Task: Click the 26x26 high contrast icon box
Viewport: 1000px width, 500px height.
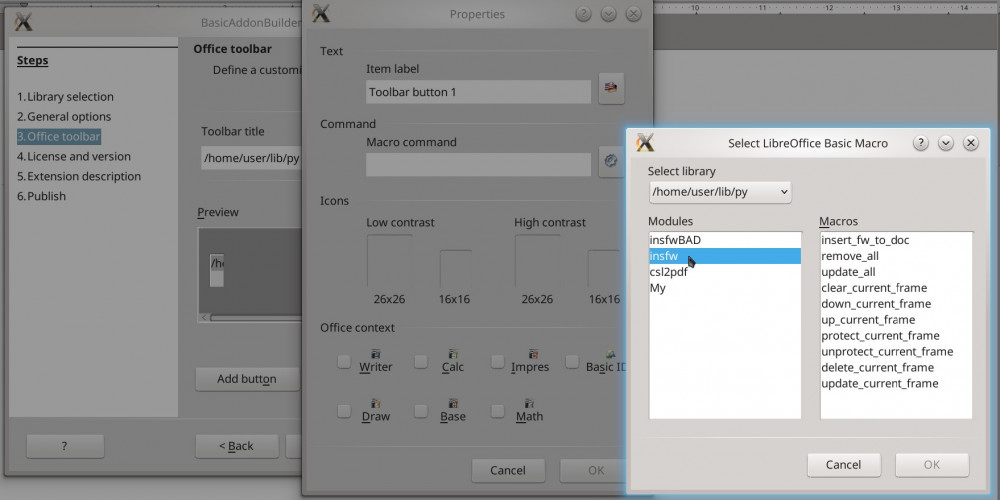Action: pyautogui.click(x=537, y=261)
